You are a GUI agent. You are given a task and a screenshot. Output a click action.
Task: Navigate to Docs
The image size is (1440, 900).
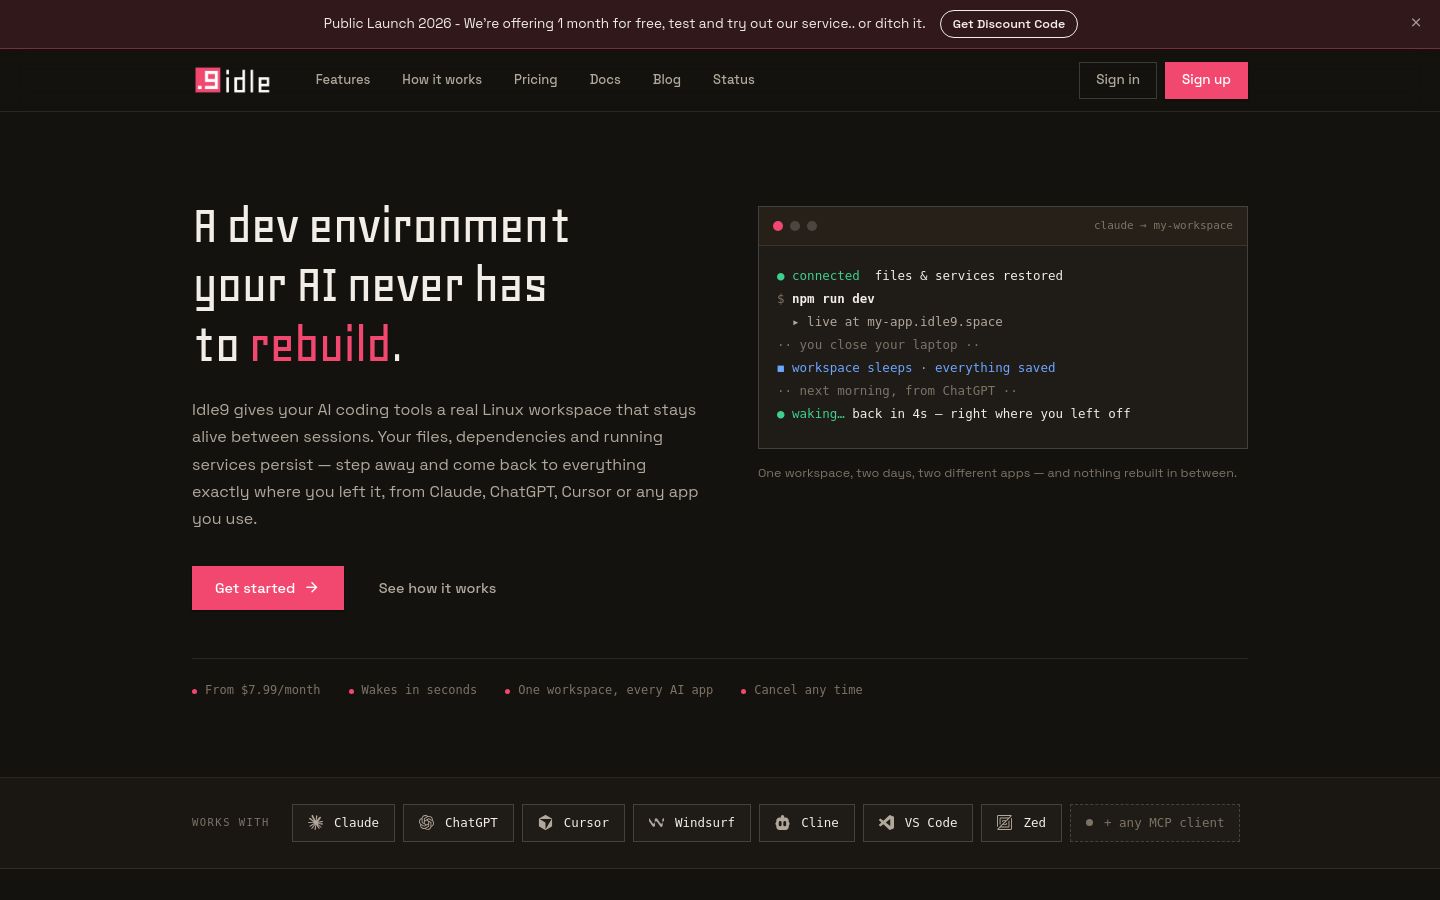(605, 80)
